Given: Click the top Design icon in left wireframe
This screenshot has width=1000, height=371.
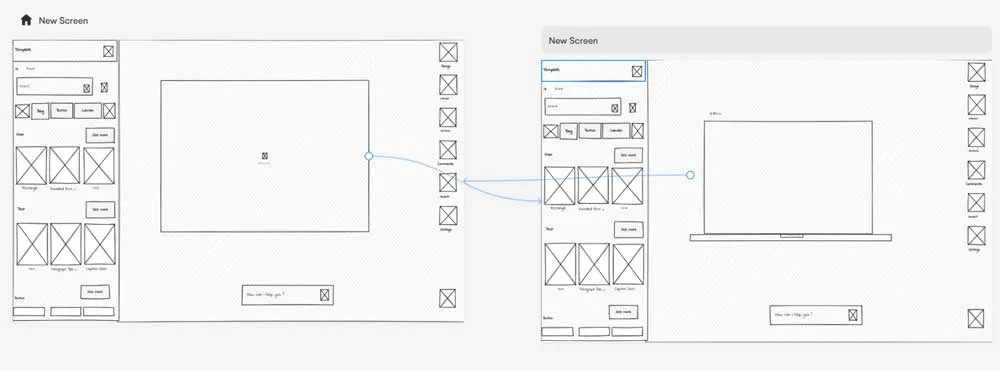Looking at the screenshot, I should (448, 52).
